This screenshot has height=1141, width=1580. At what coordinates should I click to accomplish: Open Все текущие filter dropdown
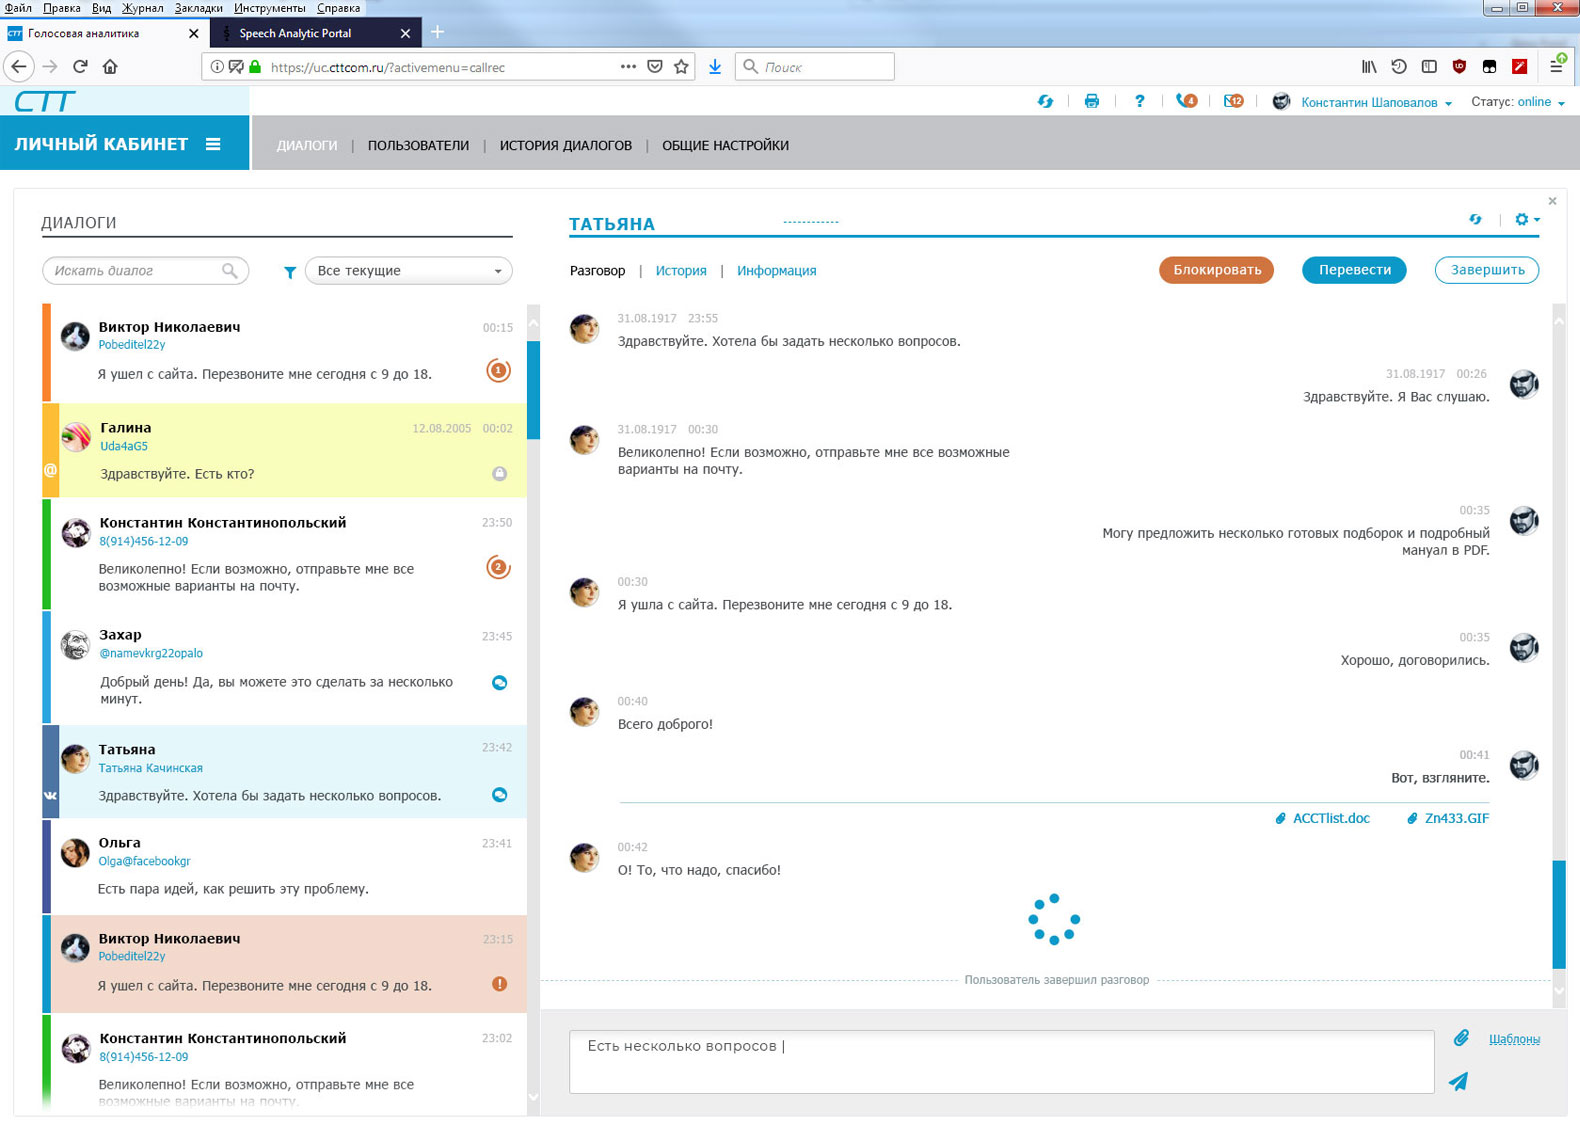point(408,270)
